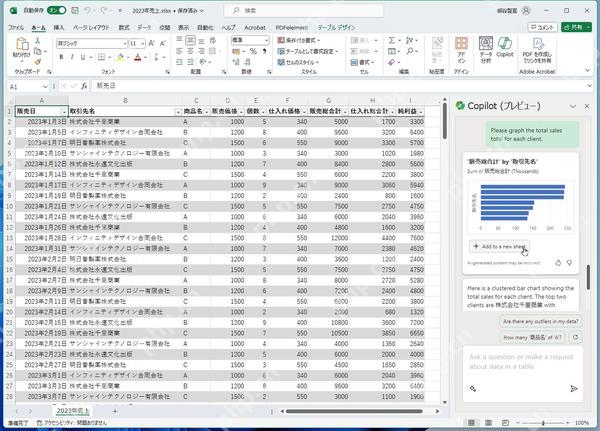Switch to the Page Layout ribbon tab
This screenshot has width=600, height=431.
(x=91, y=28)
